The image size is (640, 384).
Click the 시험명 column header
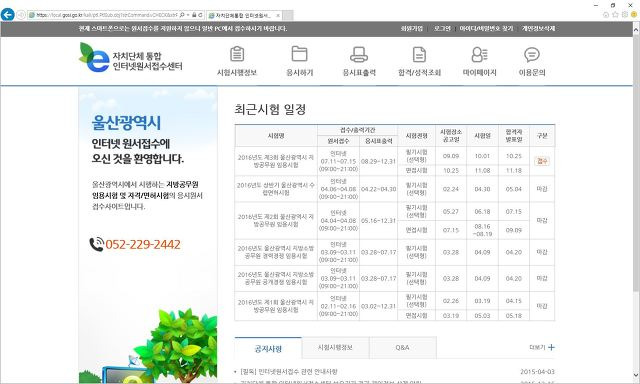276,136
